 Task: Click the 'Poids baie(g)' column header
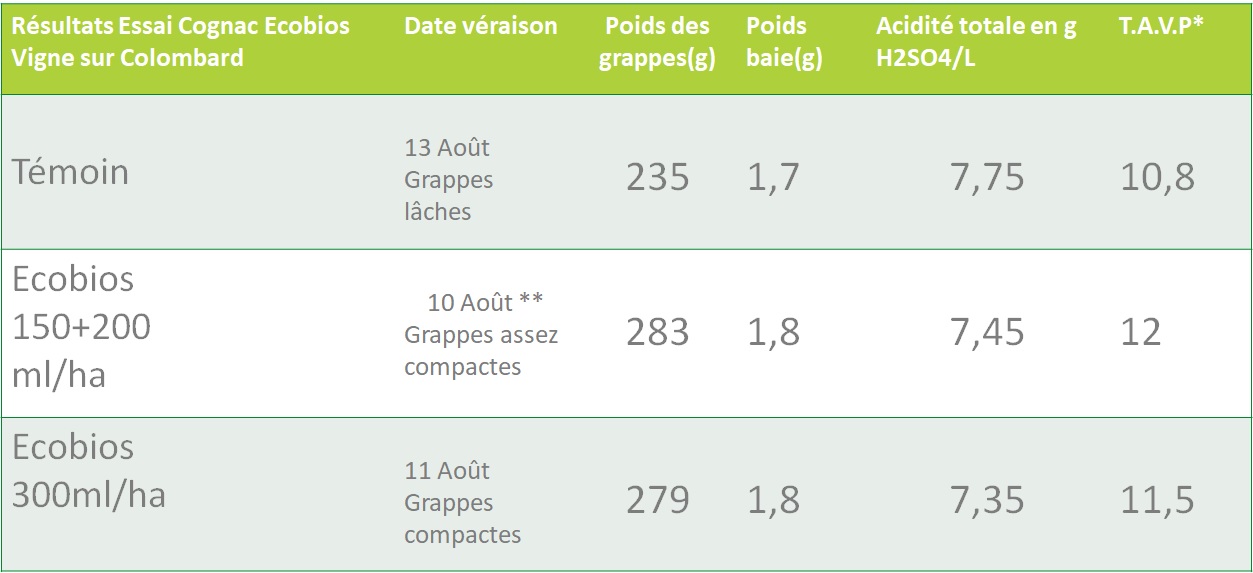(x=784, y=42)
